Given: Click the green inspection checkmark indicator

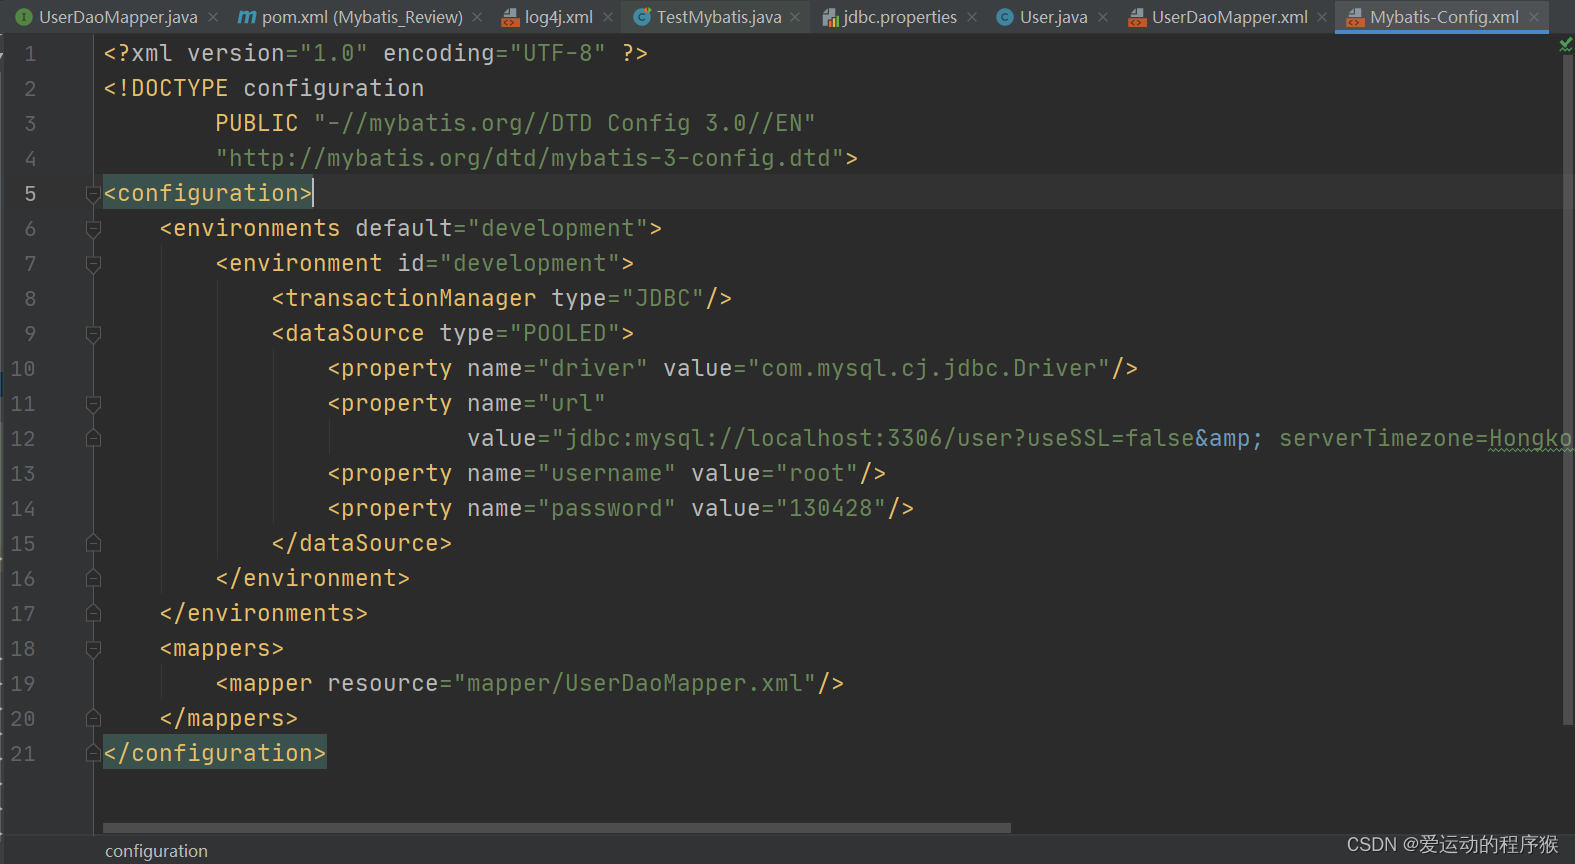Looking at the screenshot, I should click(1565, 45).
